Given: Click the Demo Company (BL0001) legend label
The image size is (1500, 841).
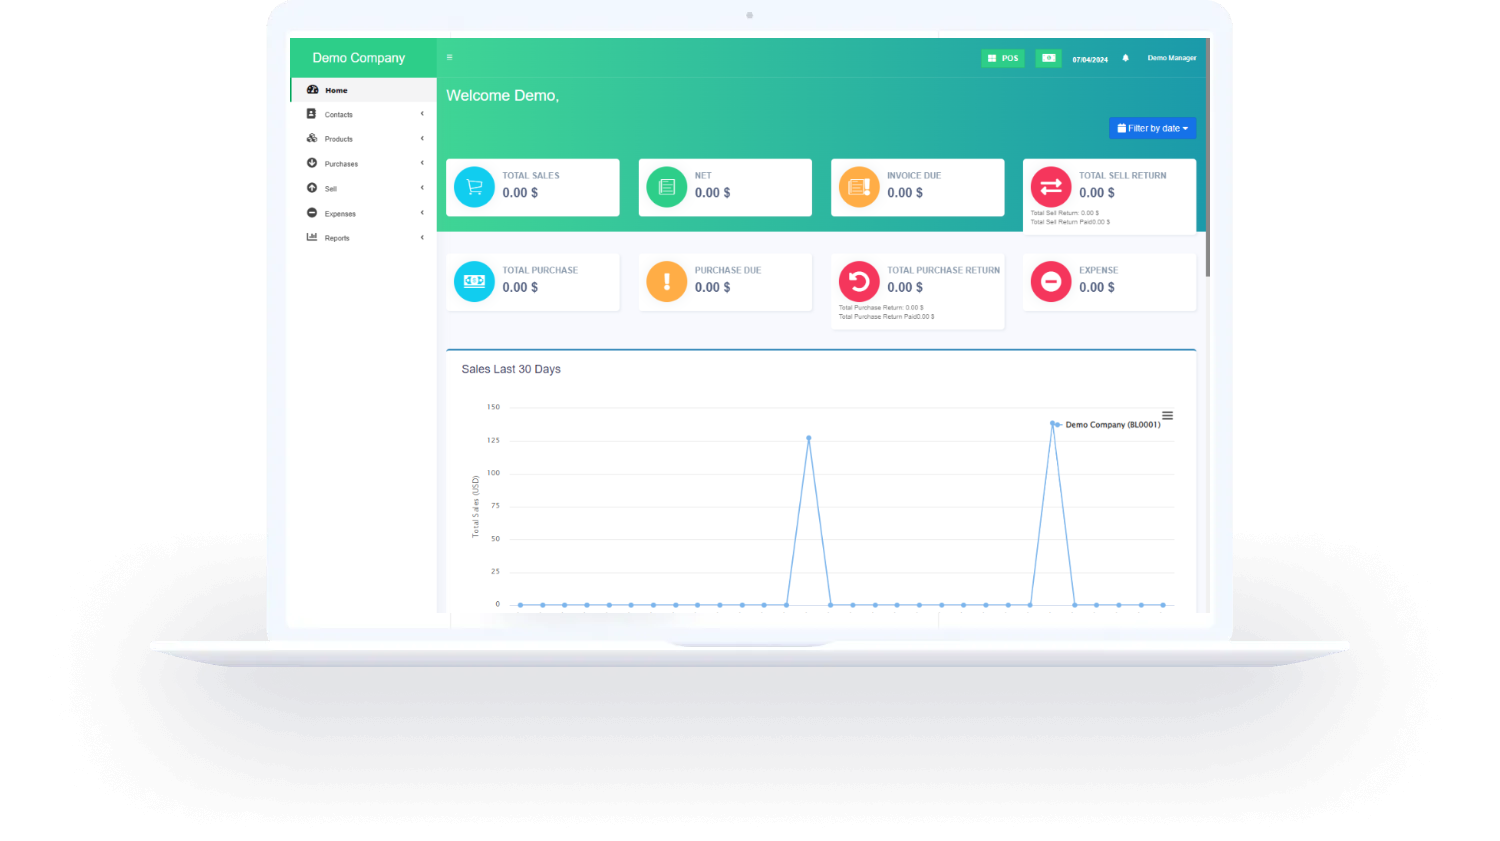Looking at the screenshot, I should point(1111,424).
